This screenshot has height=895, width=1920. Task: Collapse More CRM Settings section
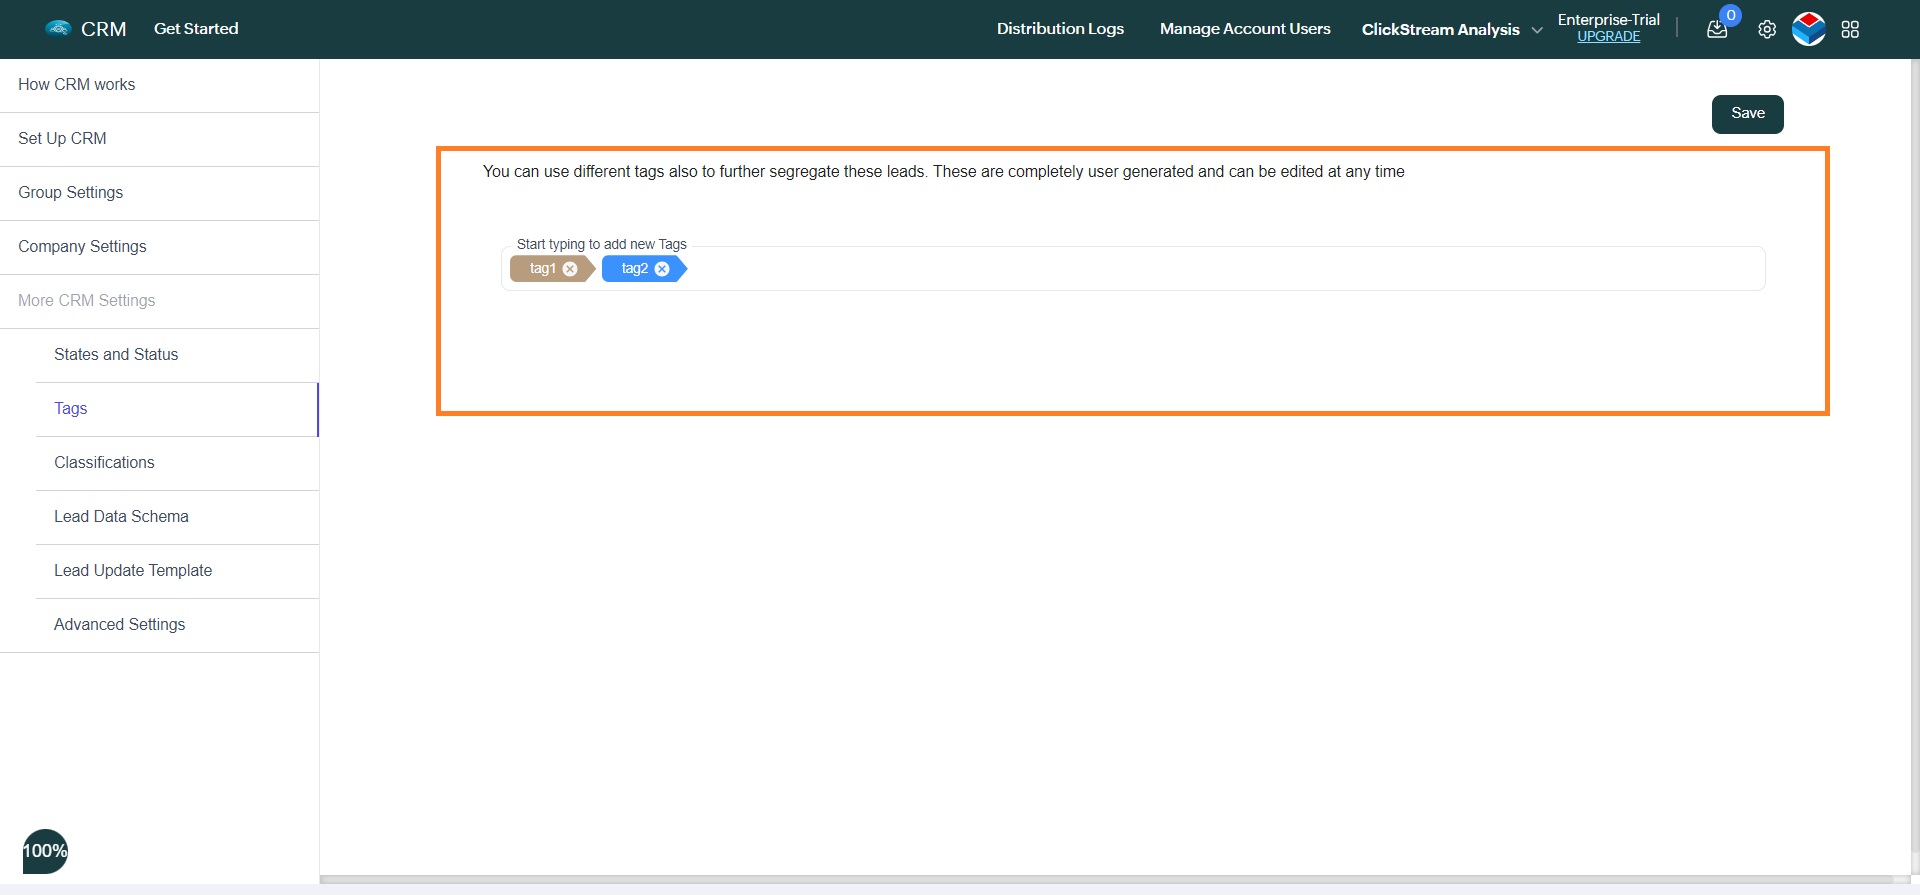click(159, 301)
